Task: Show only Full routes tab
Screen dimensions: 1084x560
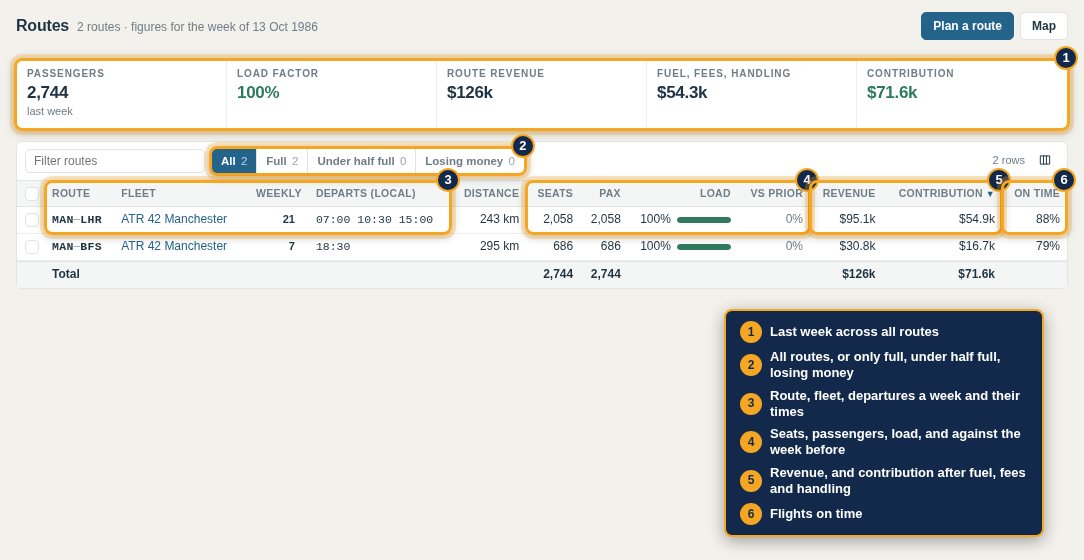Action: (282, 161)
